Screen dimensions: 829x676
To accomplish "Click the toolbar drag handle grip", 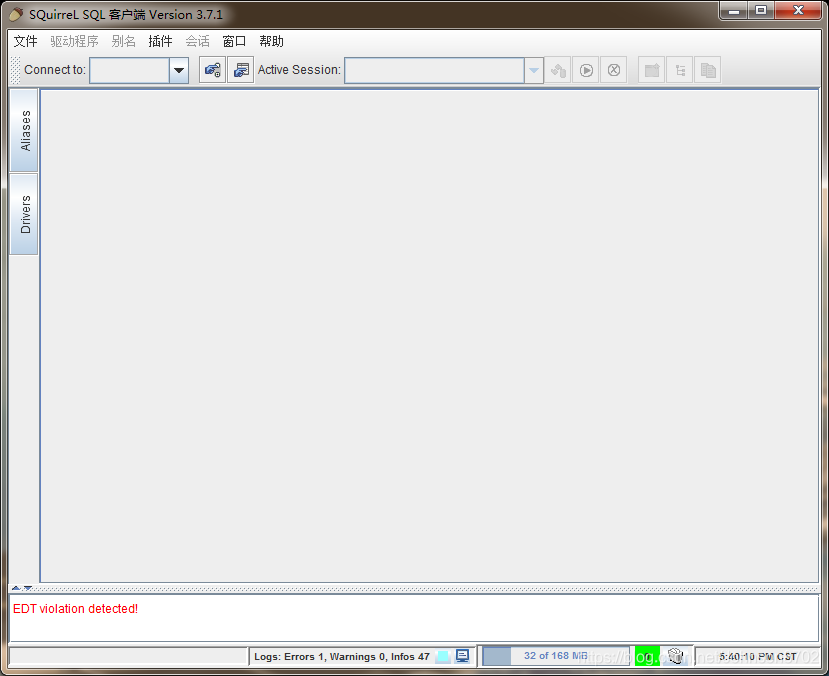I will [15, 70].
